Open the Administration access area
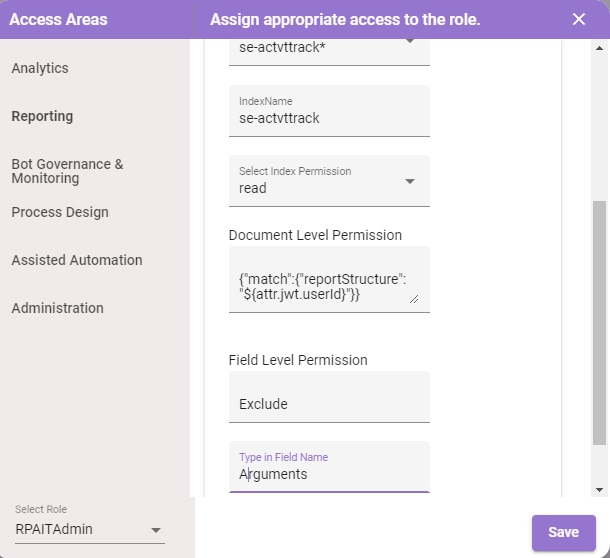The width and height of the screenshot is (610, 558). point(58,308)
